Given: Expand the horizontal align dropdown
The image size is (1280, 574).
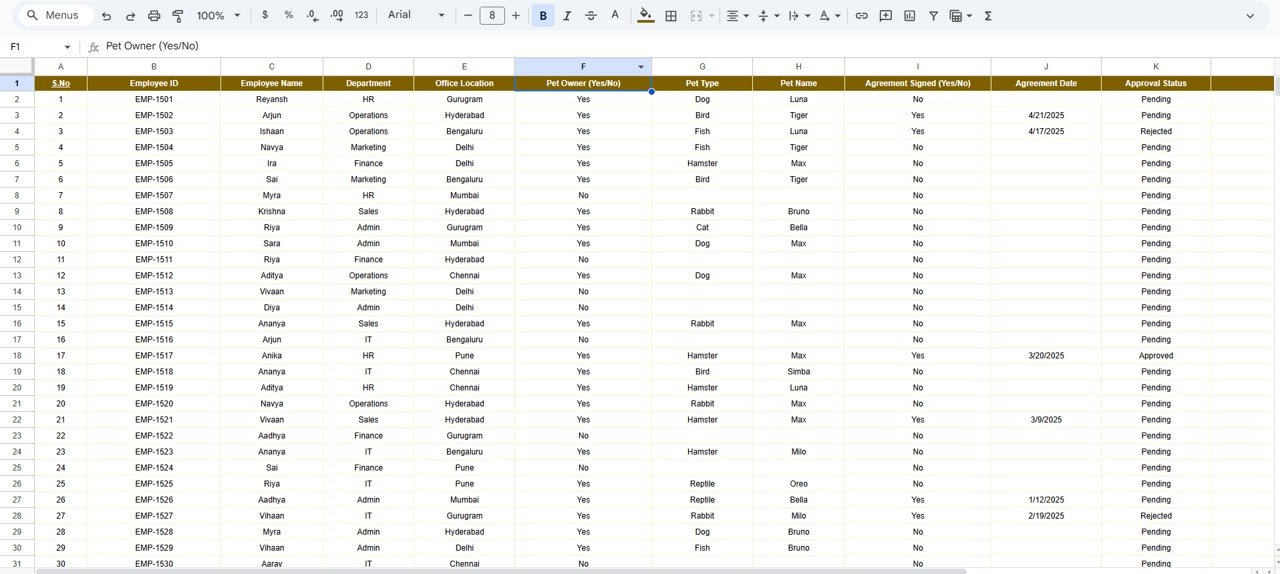Looking at the screenshot, I should tap(737, 16).
